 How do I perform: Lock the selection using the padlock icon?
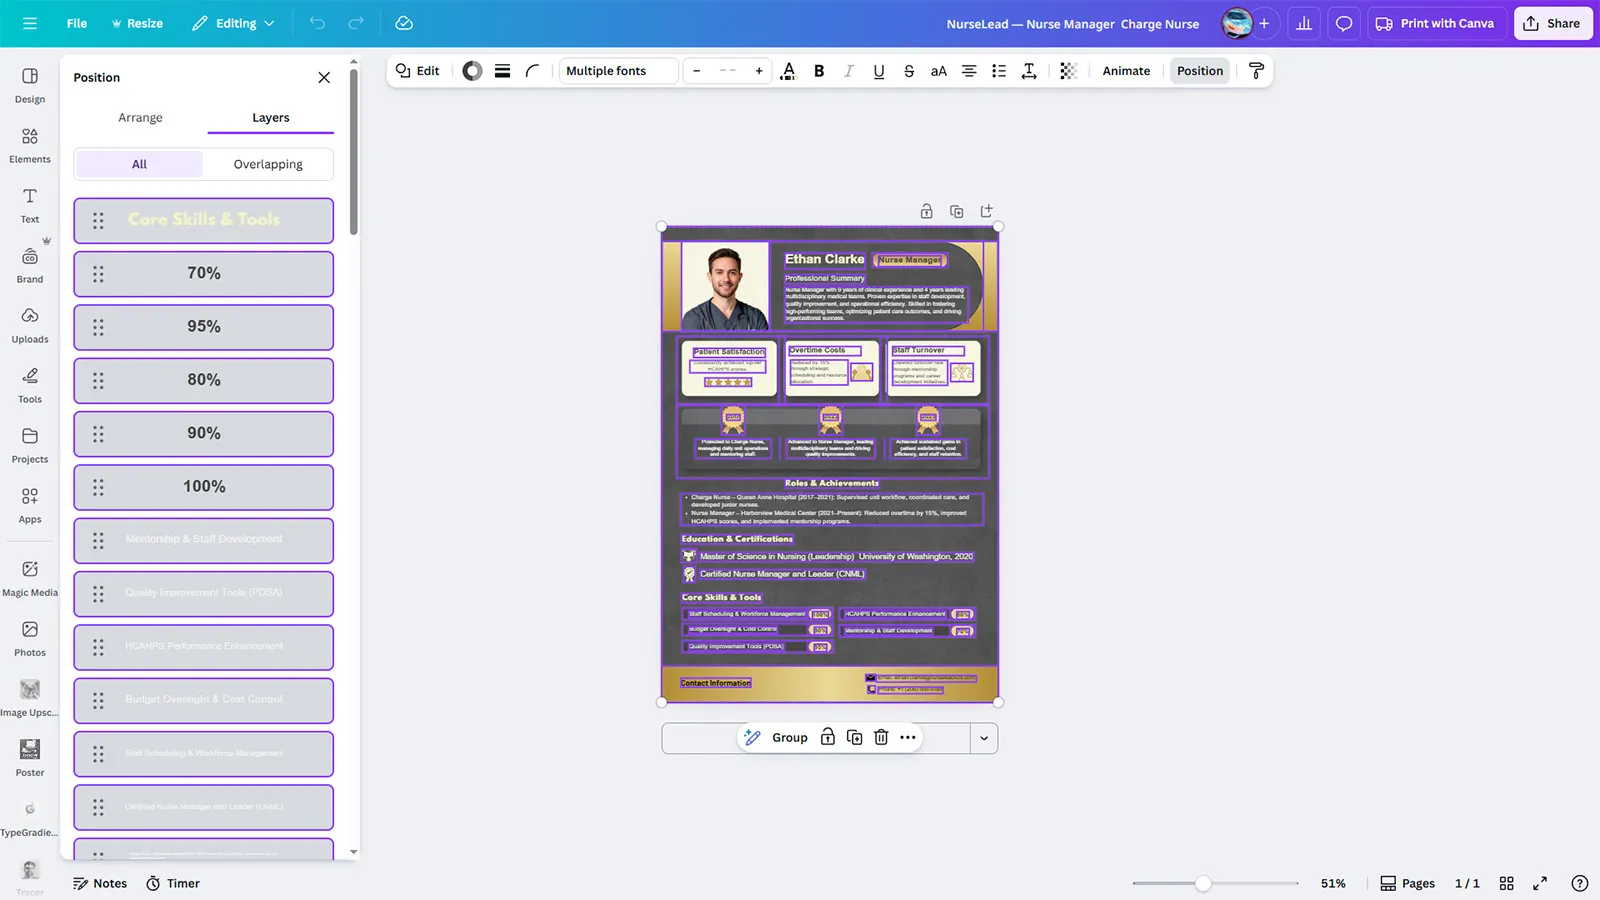tap(828, 738)
